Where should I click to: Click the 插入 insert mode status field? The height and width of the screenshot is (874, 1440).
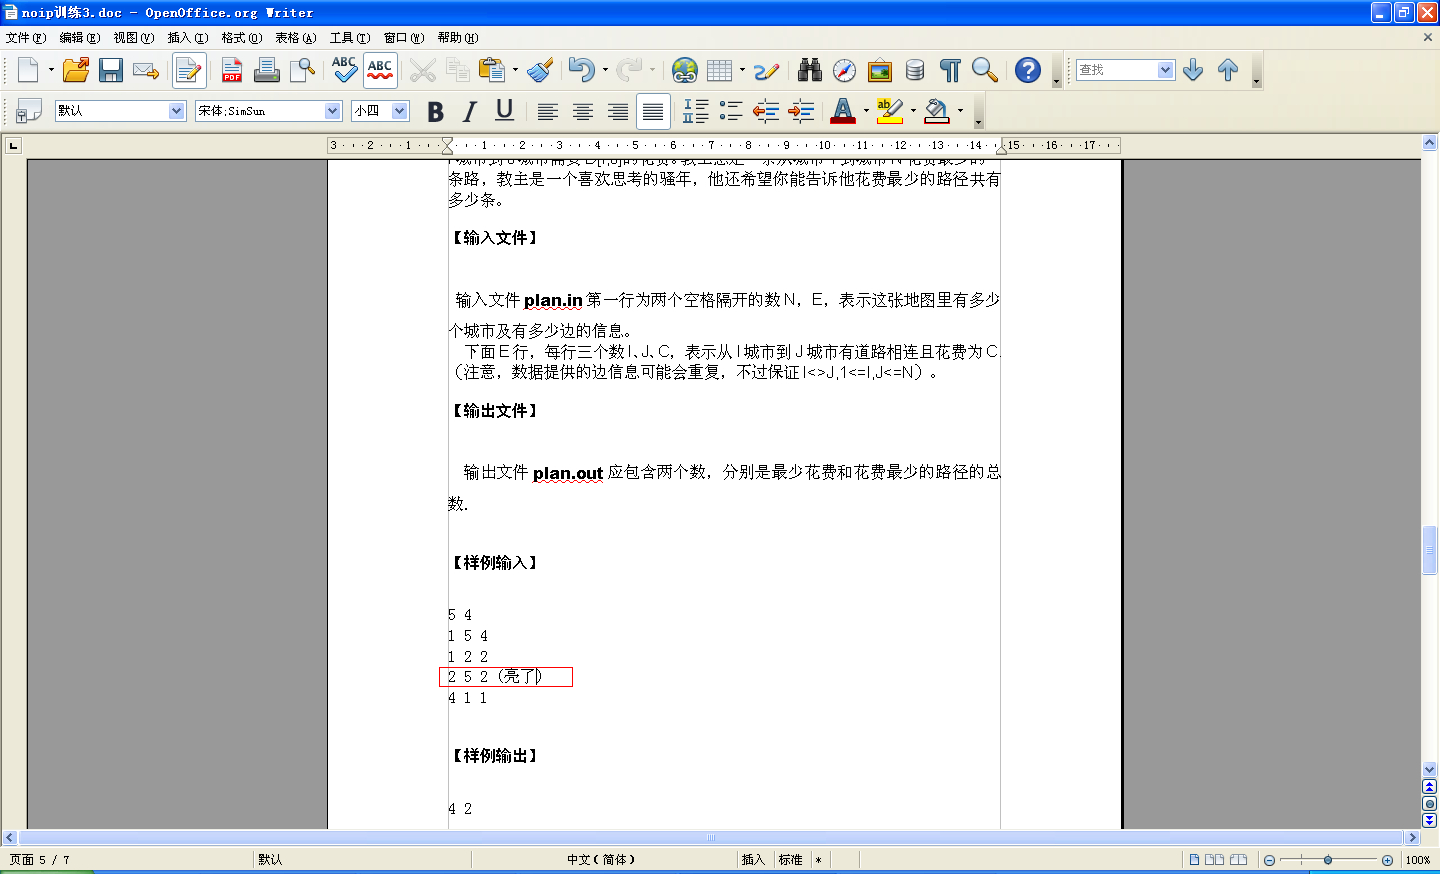(753, 860)
